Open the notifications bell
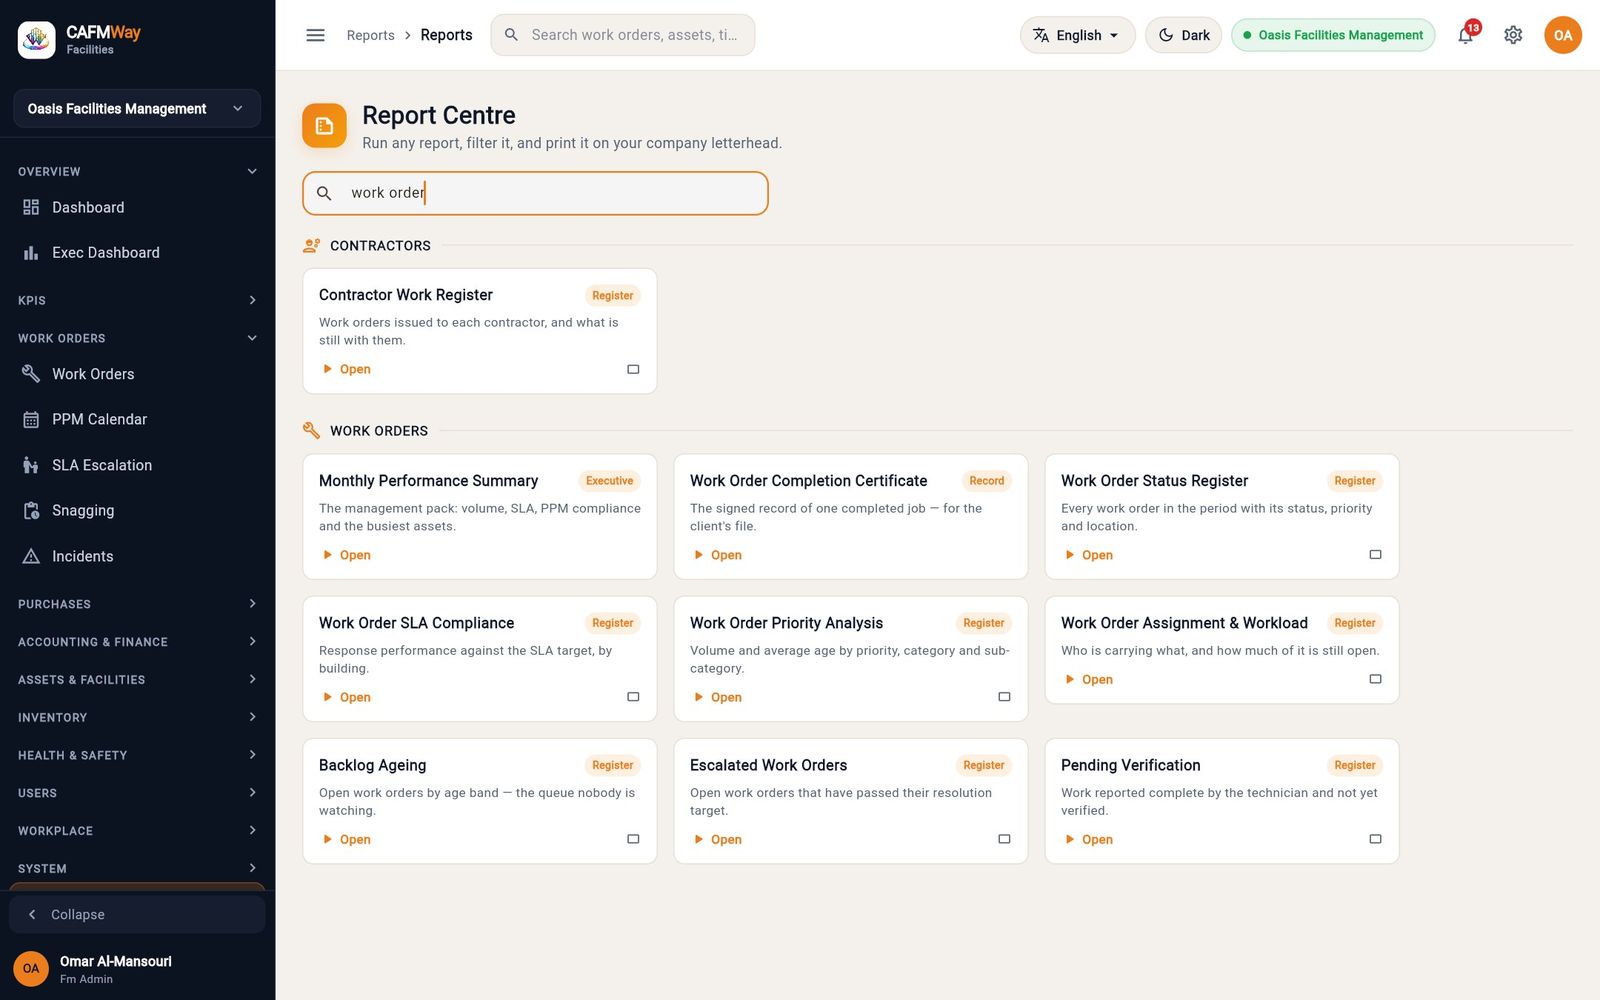Image resolution: width=1600 pixels, height=1000 pixels. tap(1465, 35)
